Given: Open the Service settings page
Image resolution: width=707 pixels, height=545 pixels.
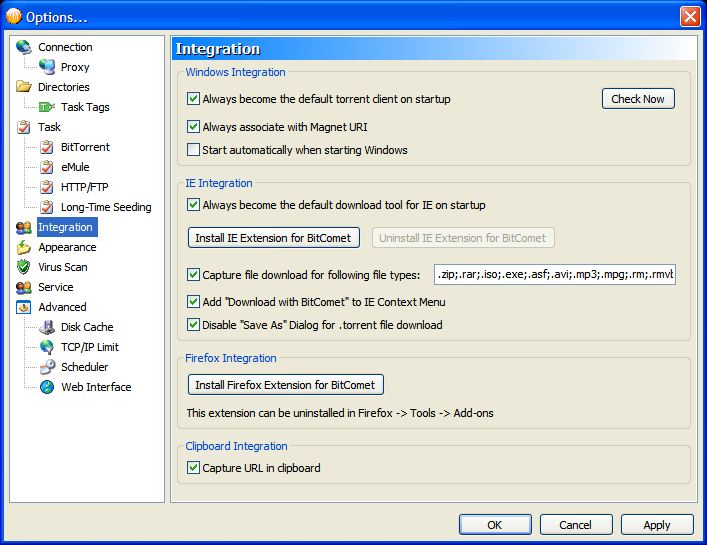Looking at the screenshot, I should point(55,287).
